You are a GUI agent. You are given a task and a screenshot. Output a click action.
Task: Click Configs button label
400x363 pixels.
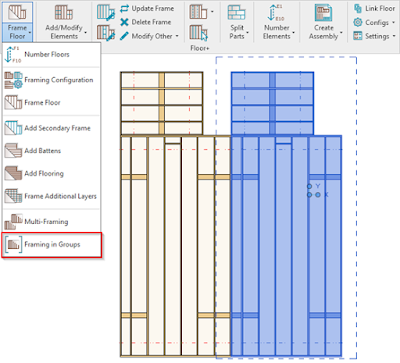377,22
